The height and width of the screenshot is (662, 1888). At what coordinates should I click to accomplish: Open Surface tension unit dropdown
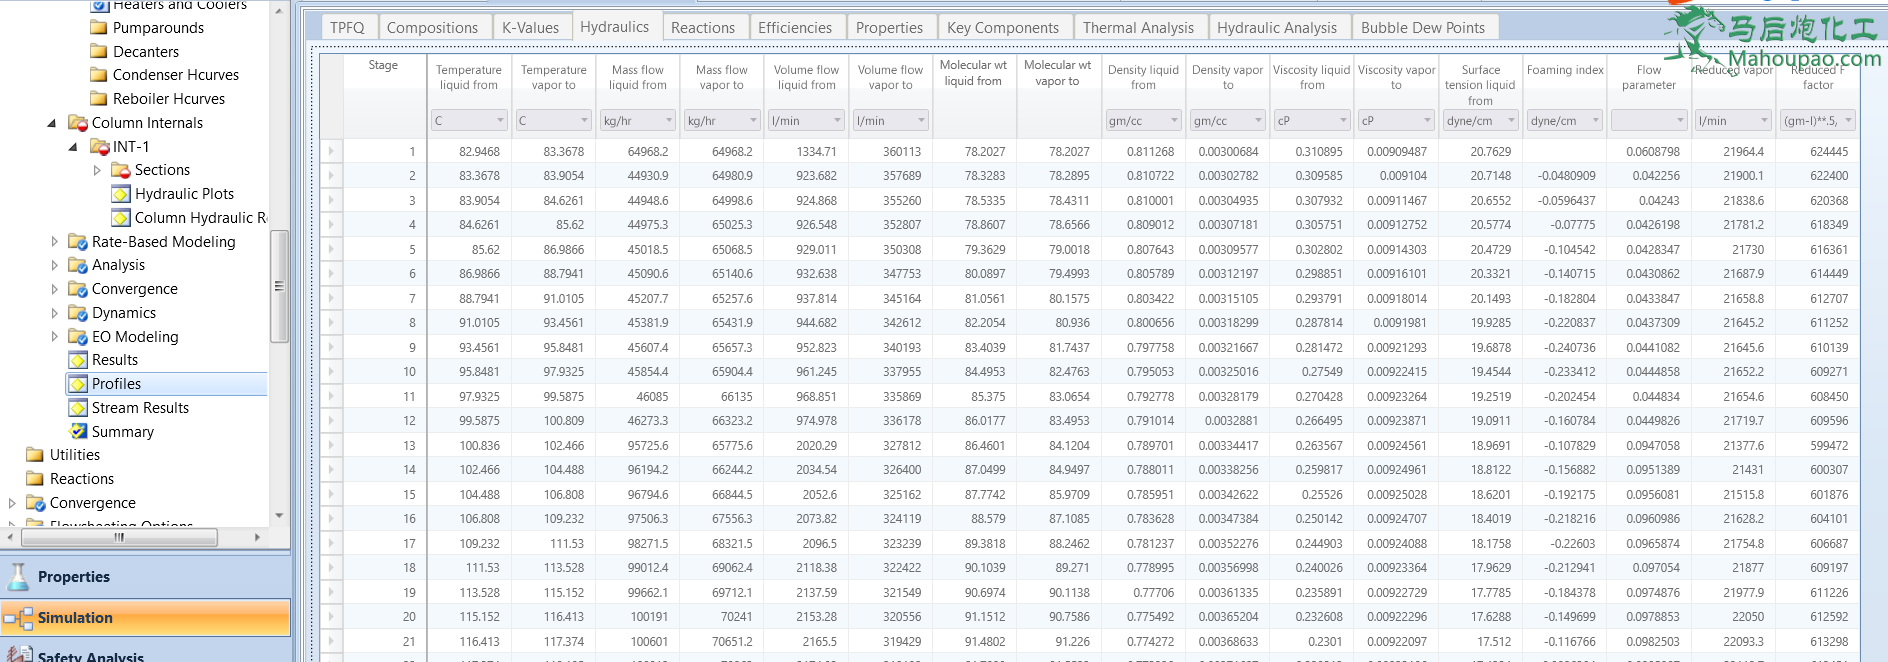click(1511, 121)
